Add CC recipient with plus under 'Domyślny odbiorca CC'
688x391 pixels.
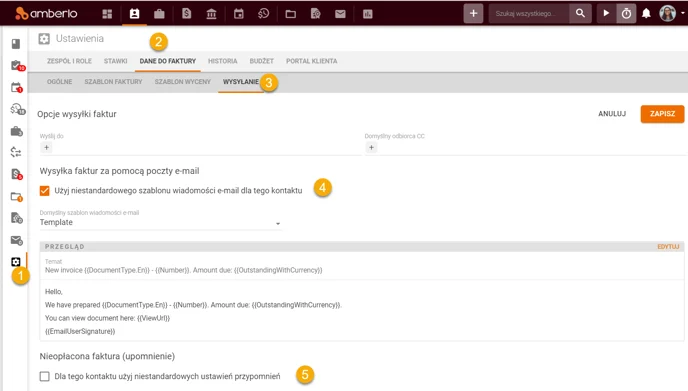point(371,147)
